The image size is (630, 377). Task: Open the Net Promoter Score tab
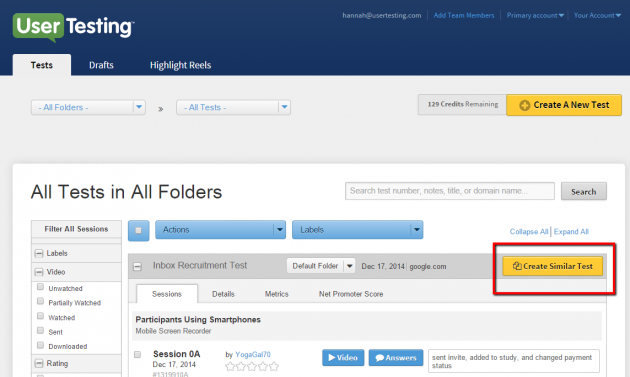[351, 294]
